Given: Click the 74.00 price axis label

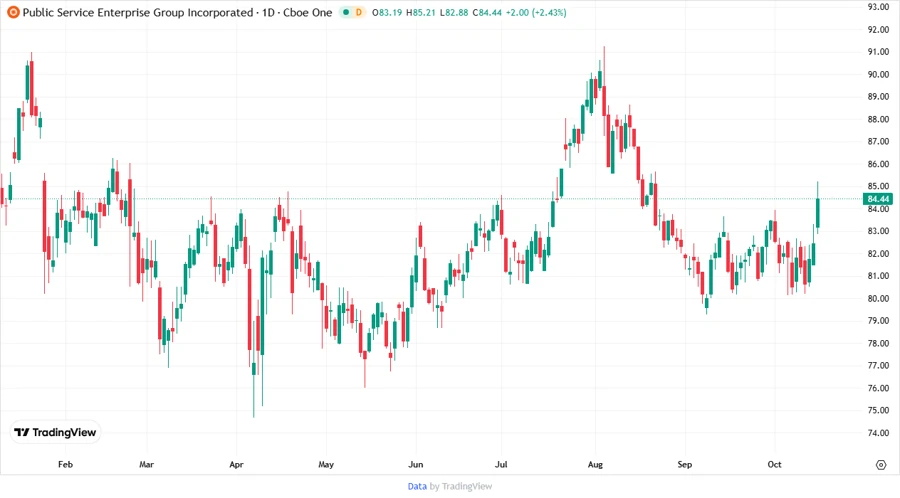Looking at the screenshot, I should click(878, 433).
